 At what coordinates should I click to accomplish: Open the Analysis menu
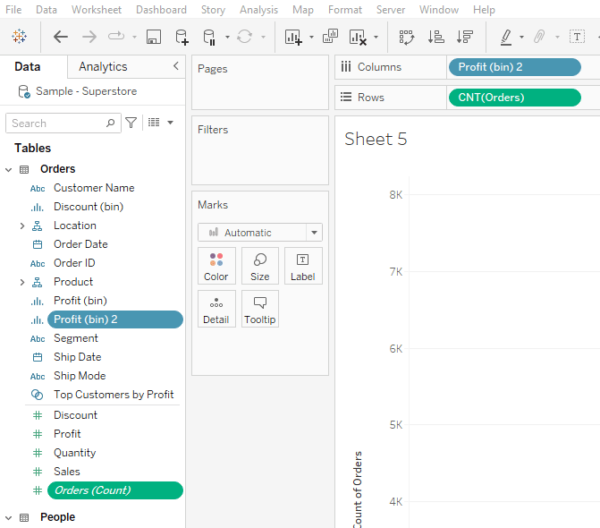click(x=259, y=10)
